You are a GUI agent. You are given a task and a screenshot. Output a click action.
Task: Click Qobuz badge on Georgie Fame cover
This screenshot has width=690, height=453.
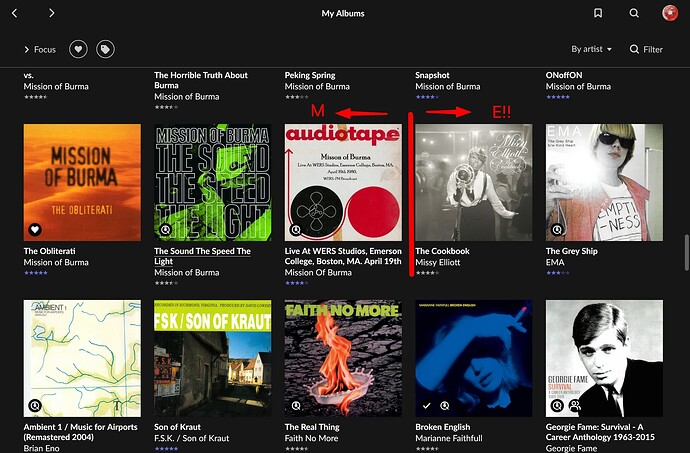point(557,405)
